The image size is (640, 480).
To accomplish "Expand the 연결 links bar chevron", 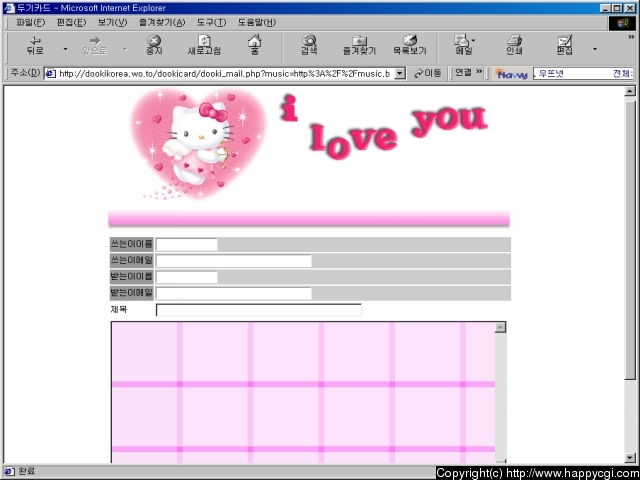I will coord(479,72).
